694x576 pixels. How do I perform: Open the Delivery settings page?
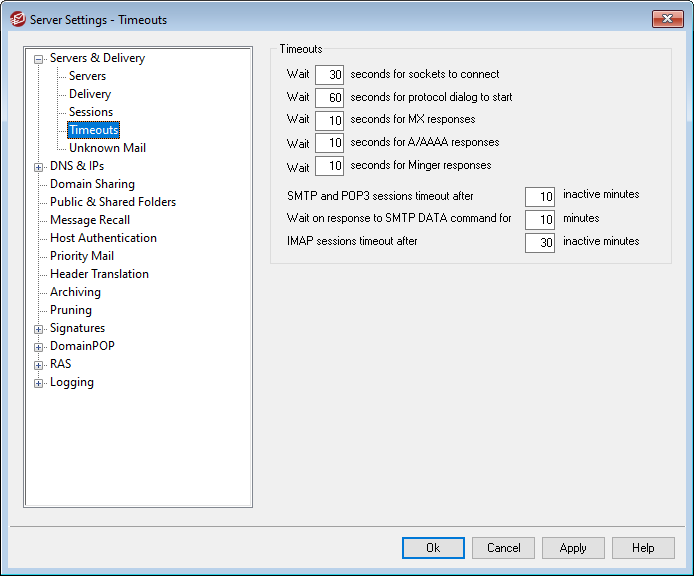[x=90, y=94]
